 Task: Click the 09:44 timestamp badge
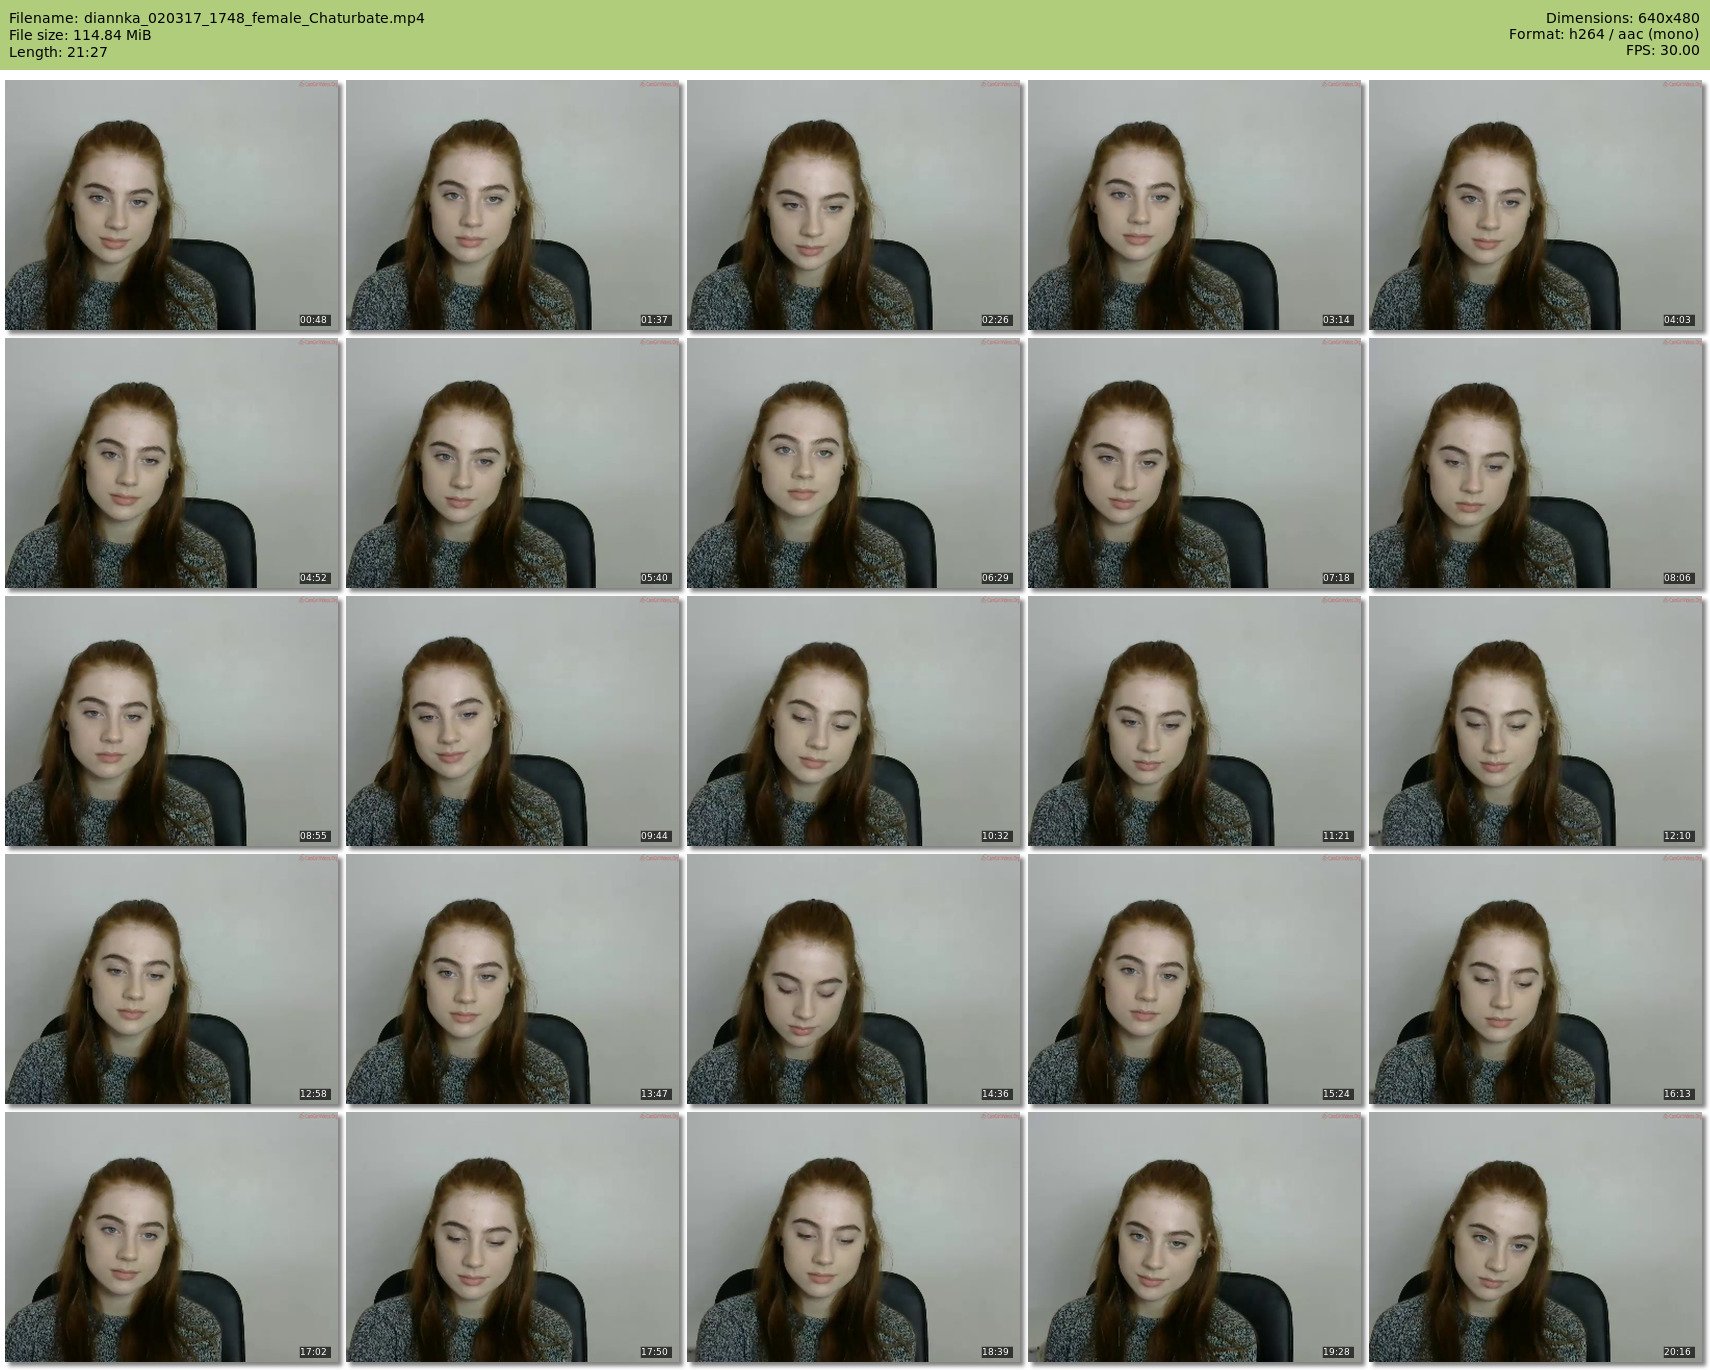654,836
